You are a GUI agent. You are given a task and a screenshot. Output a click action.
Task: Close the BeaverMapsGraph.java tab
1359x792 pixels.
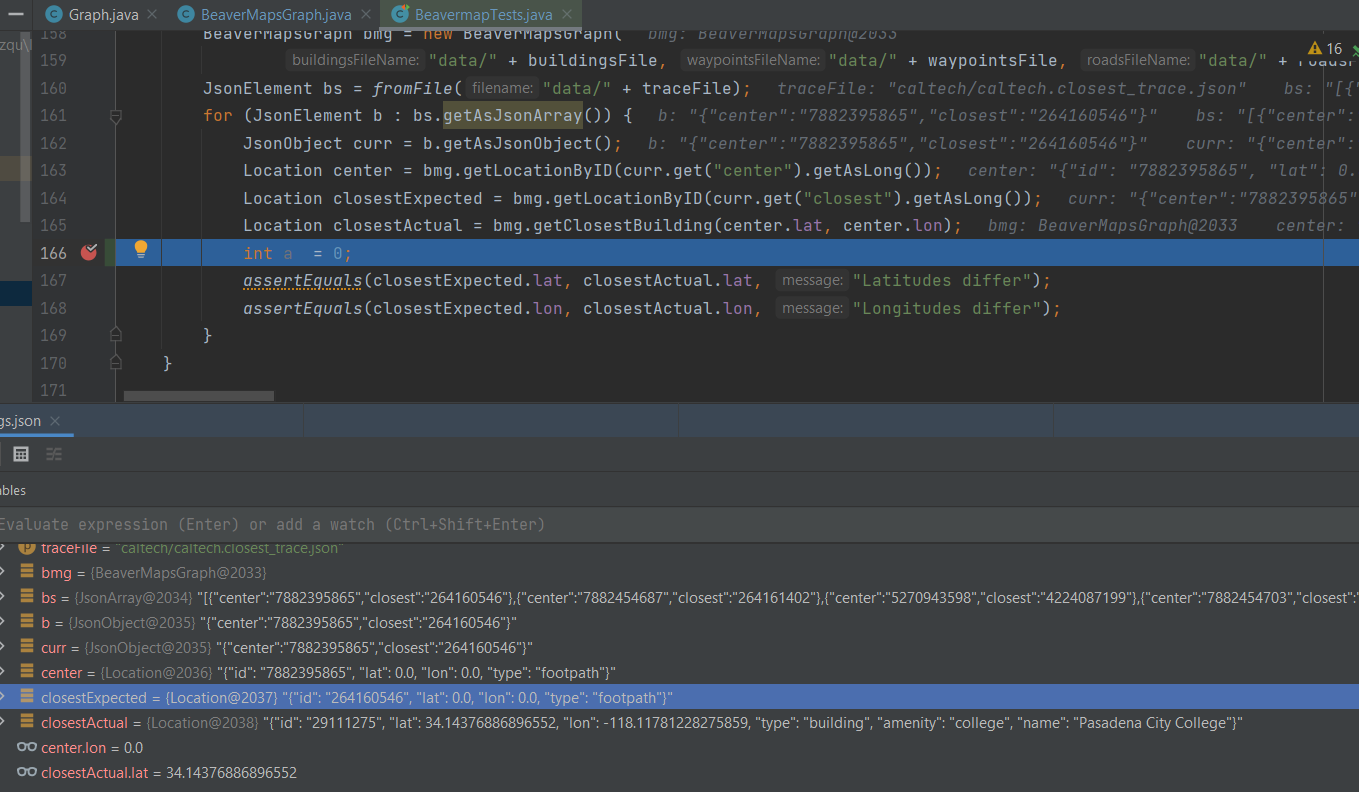tap(364, 15)
